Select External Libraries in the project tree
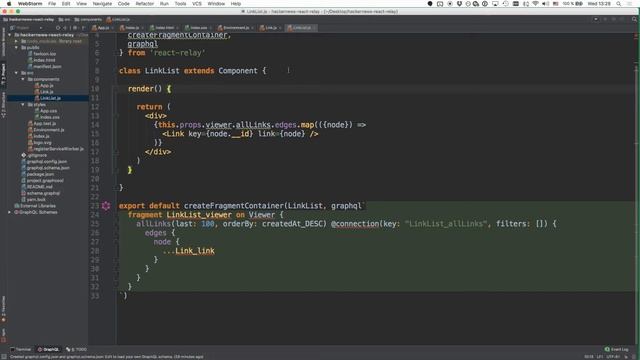The image size is (640, 360). 38,206
